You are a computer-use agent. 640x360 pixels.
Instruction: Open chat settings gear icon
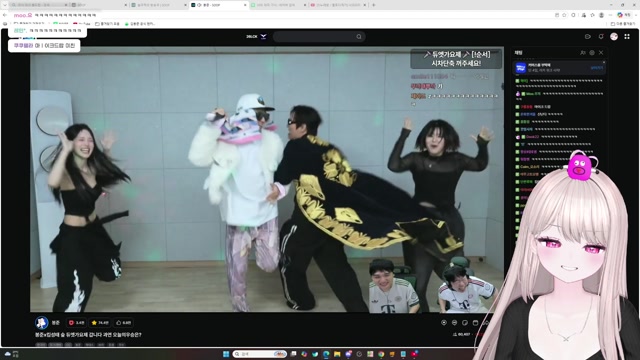(x=592, y=53)
